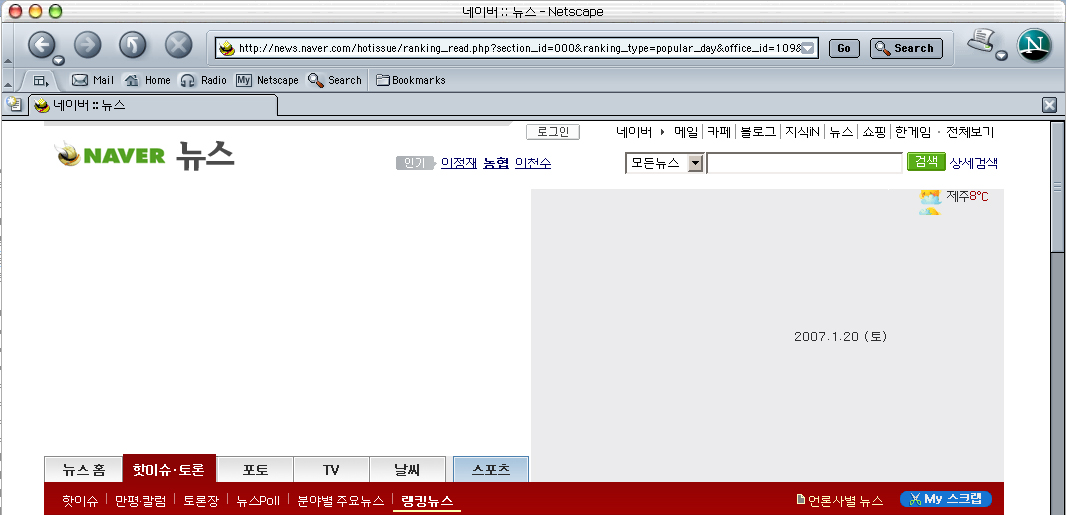Select the 스포츠 tab
The image size is (1066, 515).
(490, 469)
